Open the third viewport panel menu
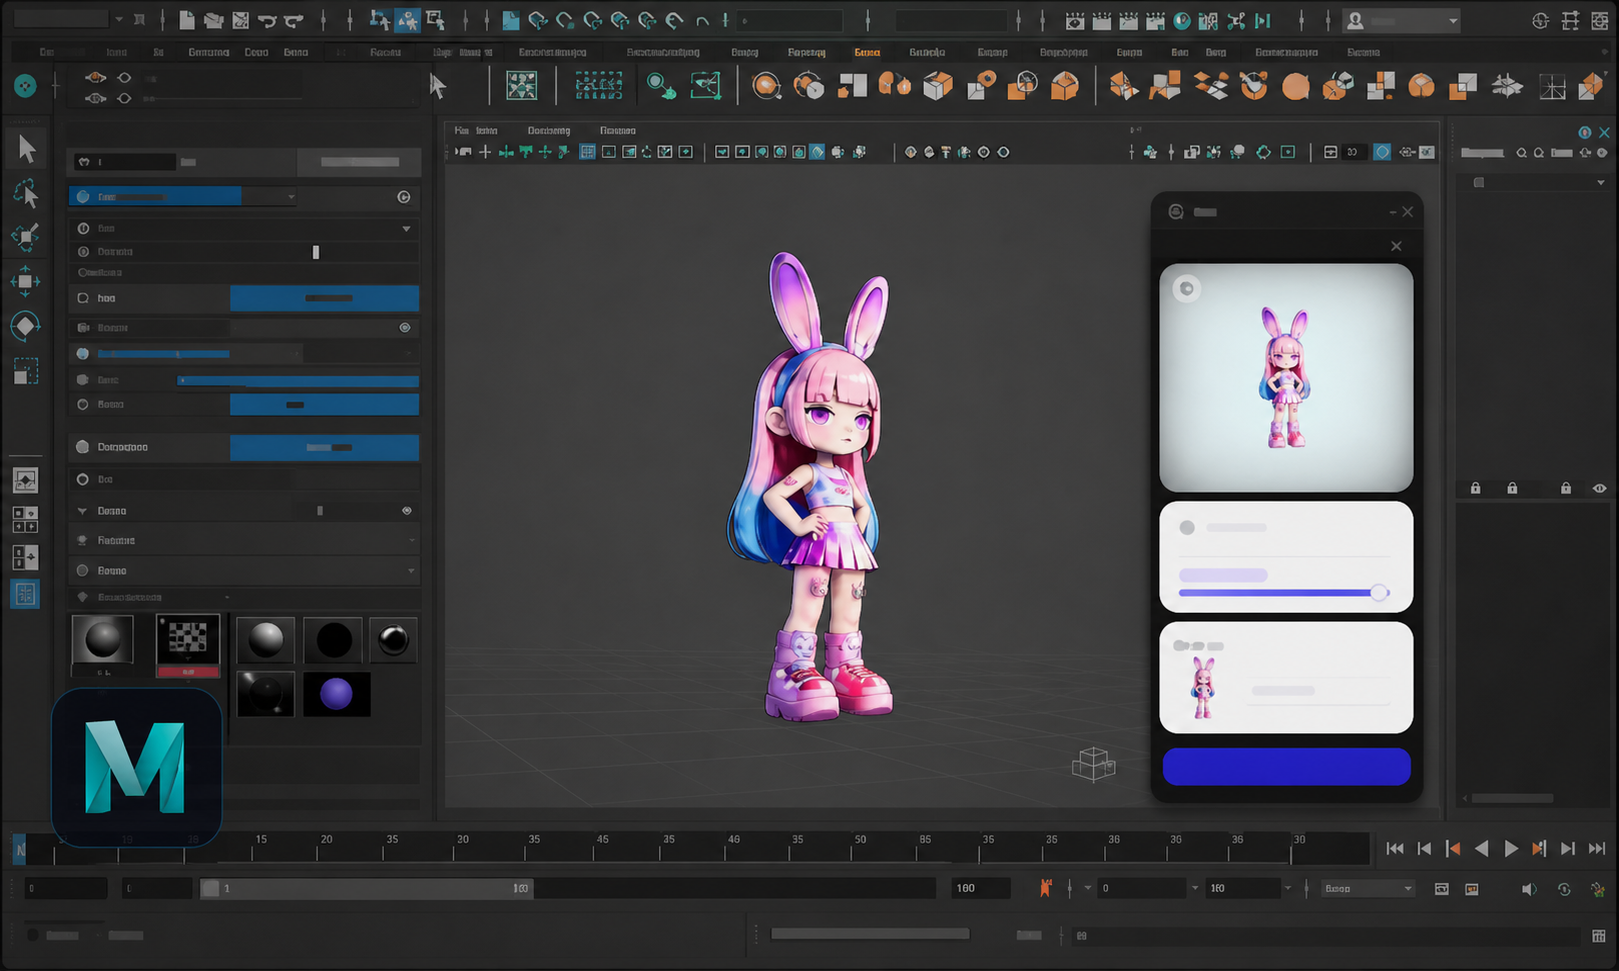The width and height of the screenshot is (1619, 971). (x=549, y=130)
